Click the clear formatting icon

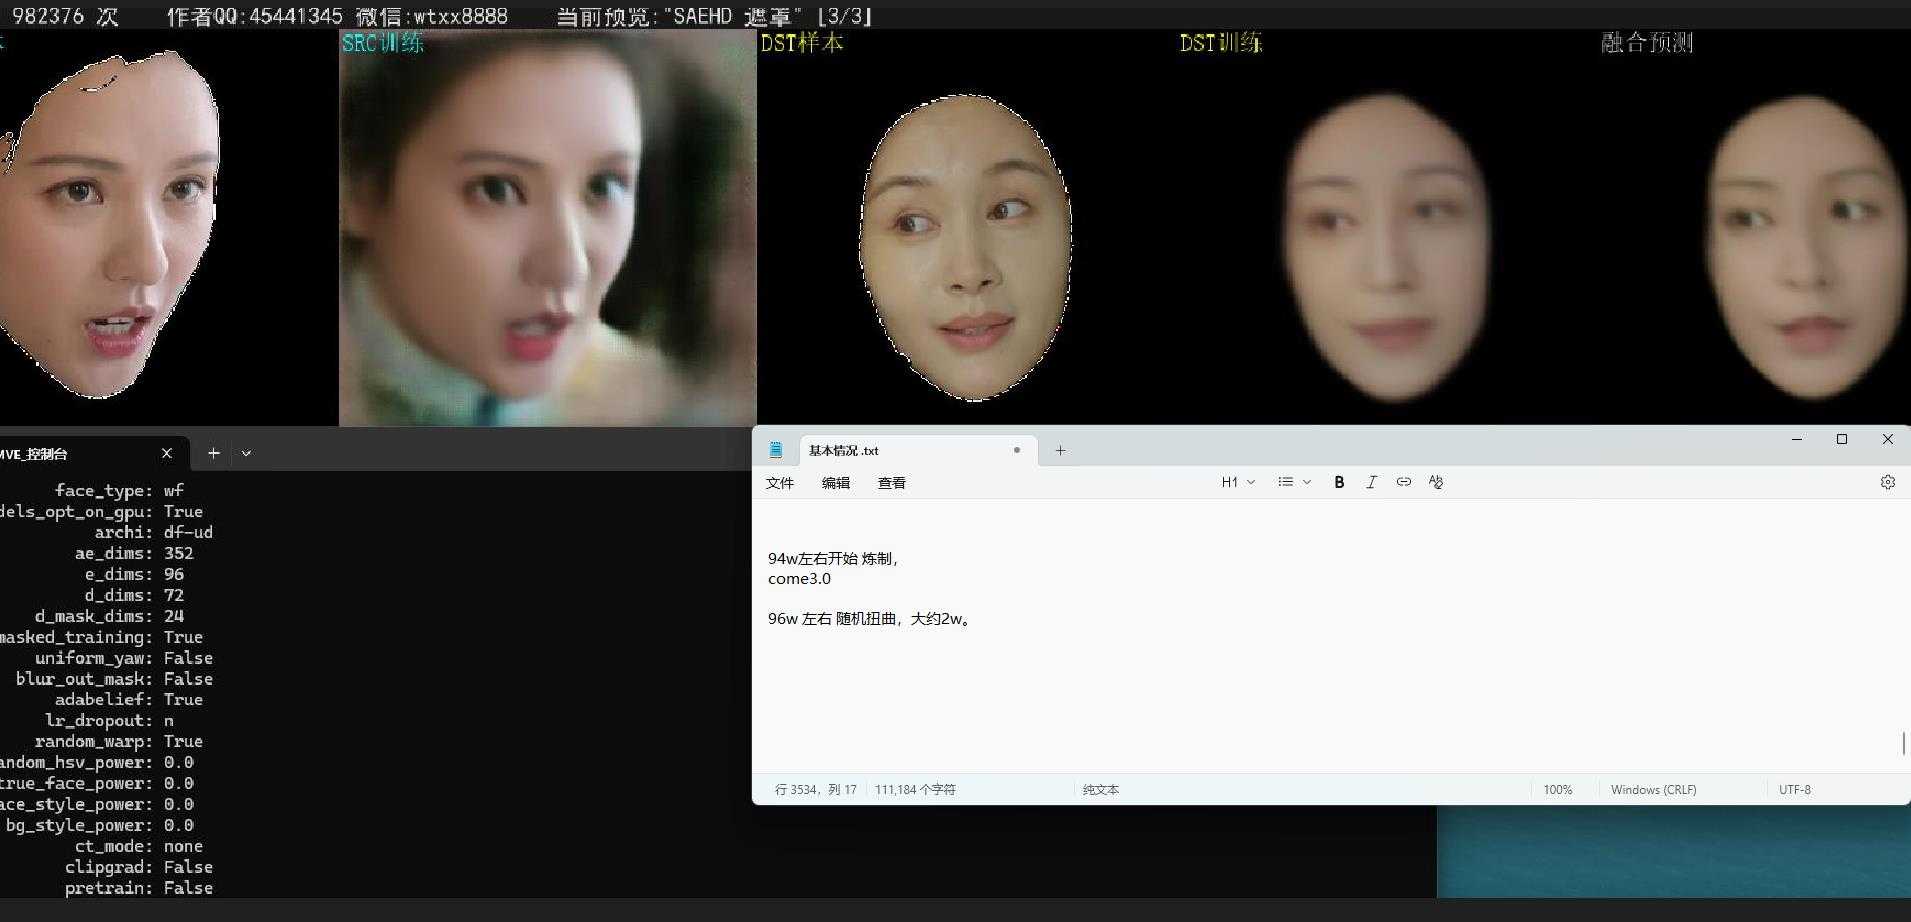click(x=1435, y=482)
